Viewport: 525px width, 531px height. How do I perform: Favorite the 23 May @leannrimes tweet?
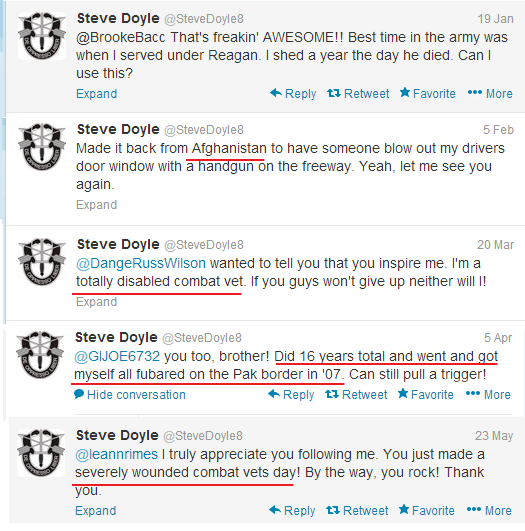[426, 510]
